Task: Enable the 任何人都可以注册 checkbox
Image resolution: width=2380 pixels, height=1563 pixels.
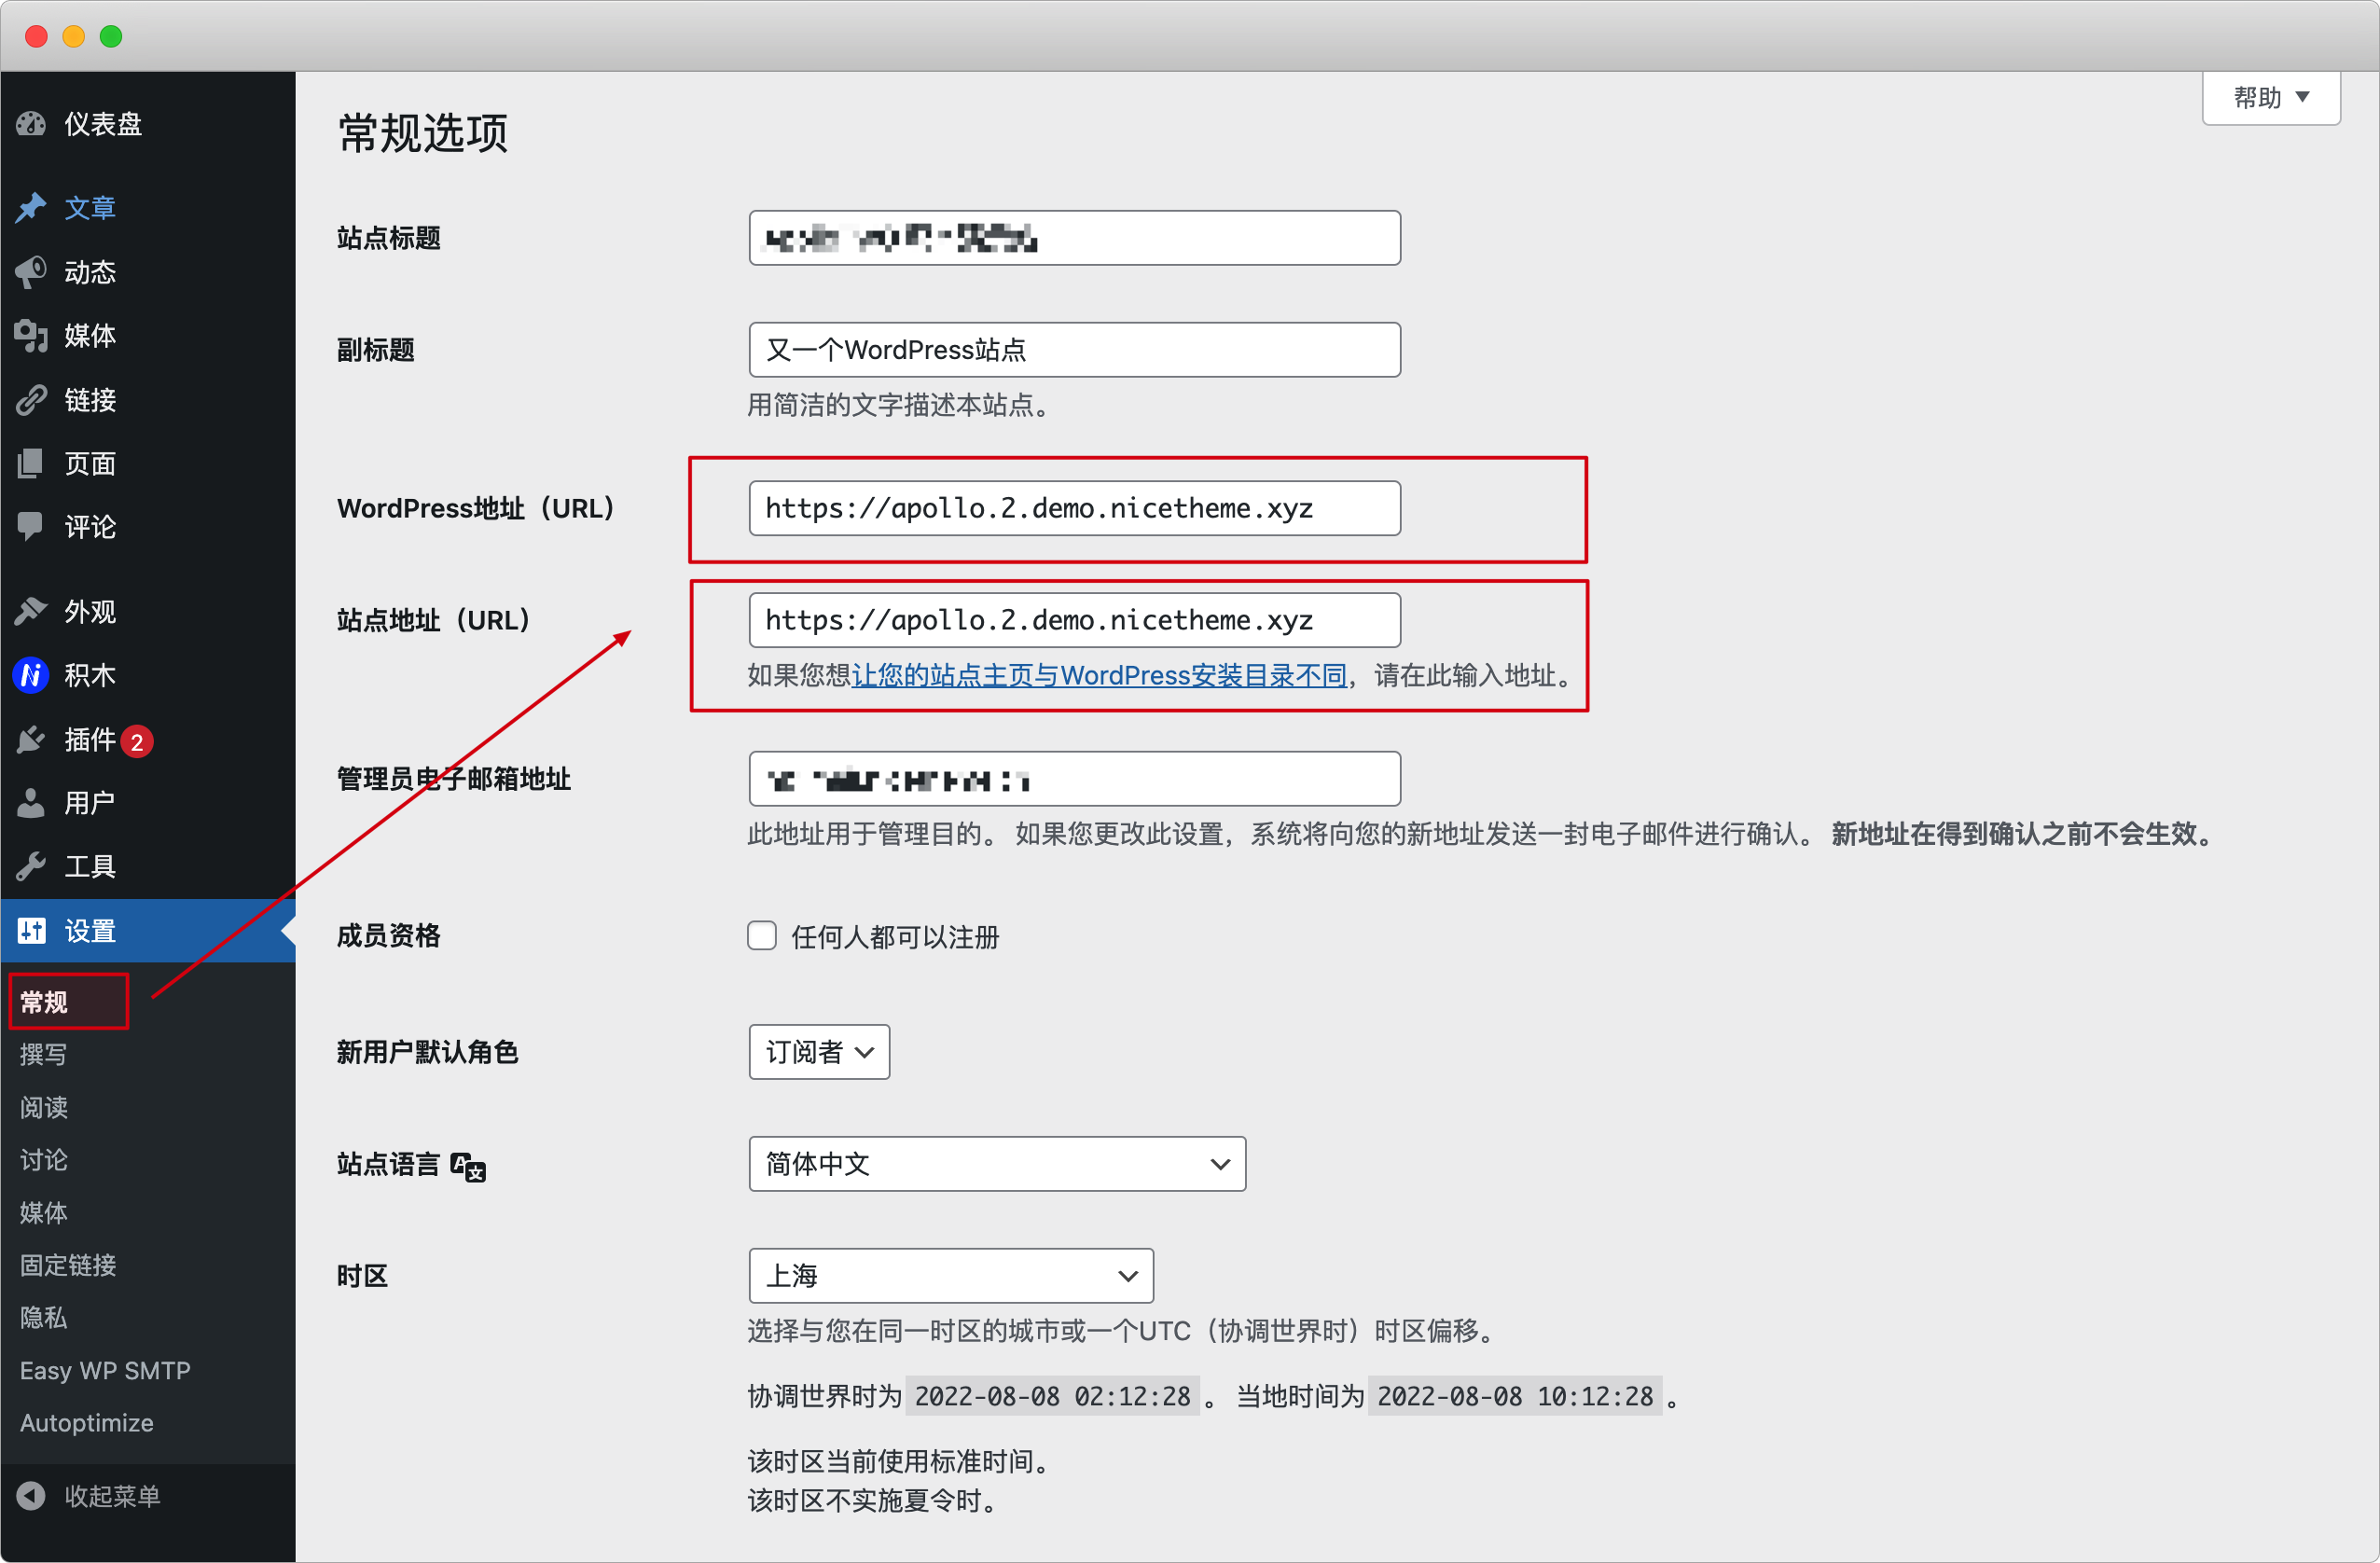Action: (762, 936)
